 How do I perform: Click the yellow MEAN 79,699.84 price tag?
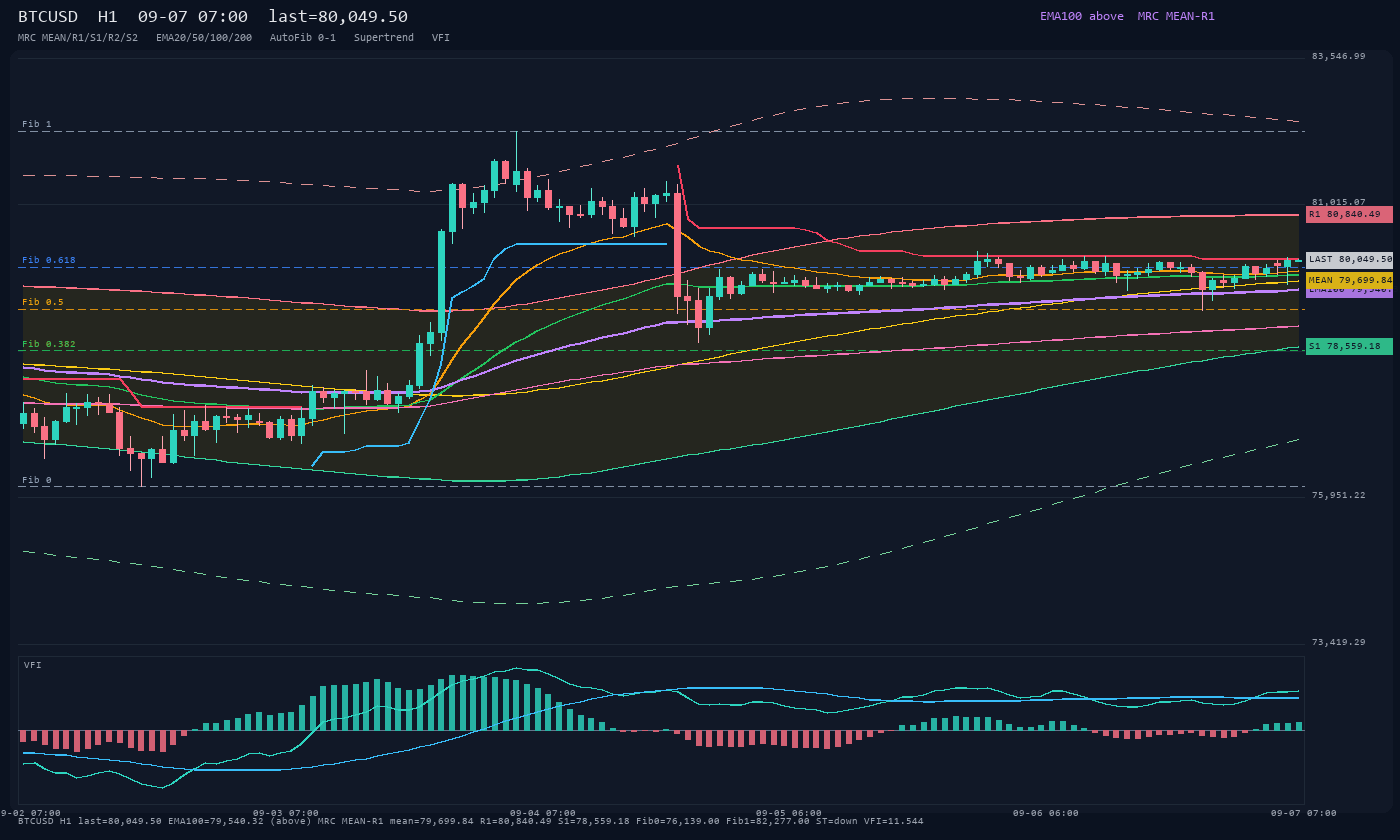(x=1349, y=280)
